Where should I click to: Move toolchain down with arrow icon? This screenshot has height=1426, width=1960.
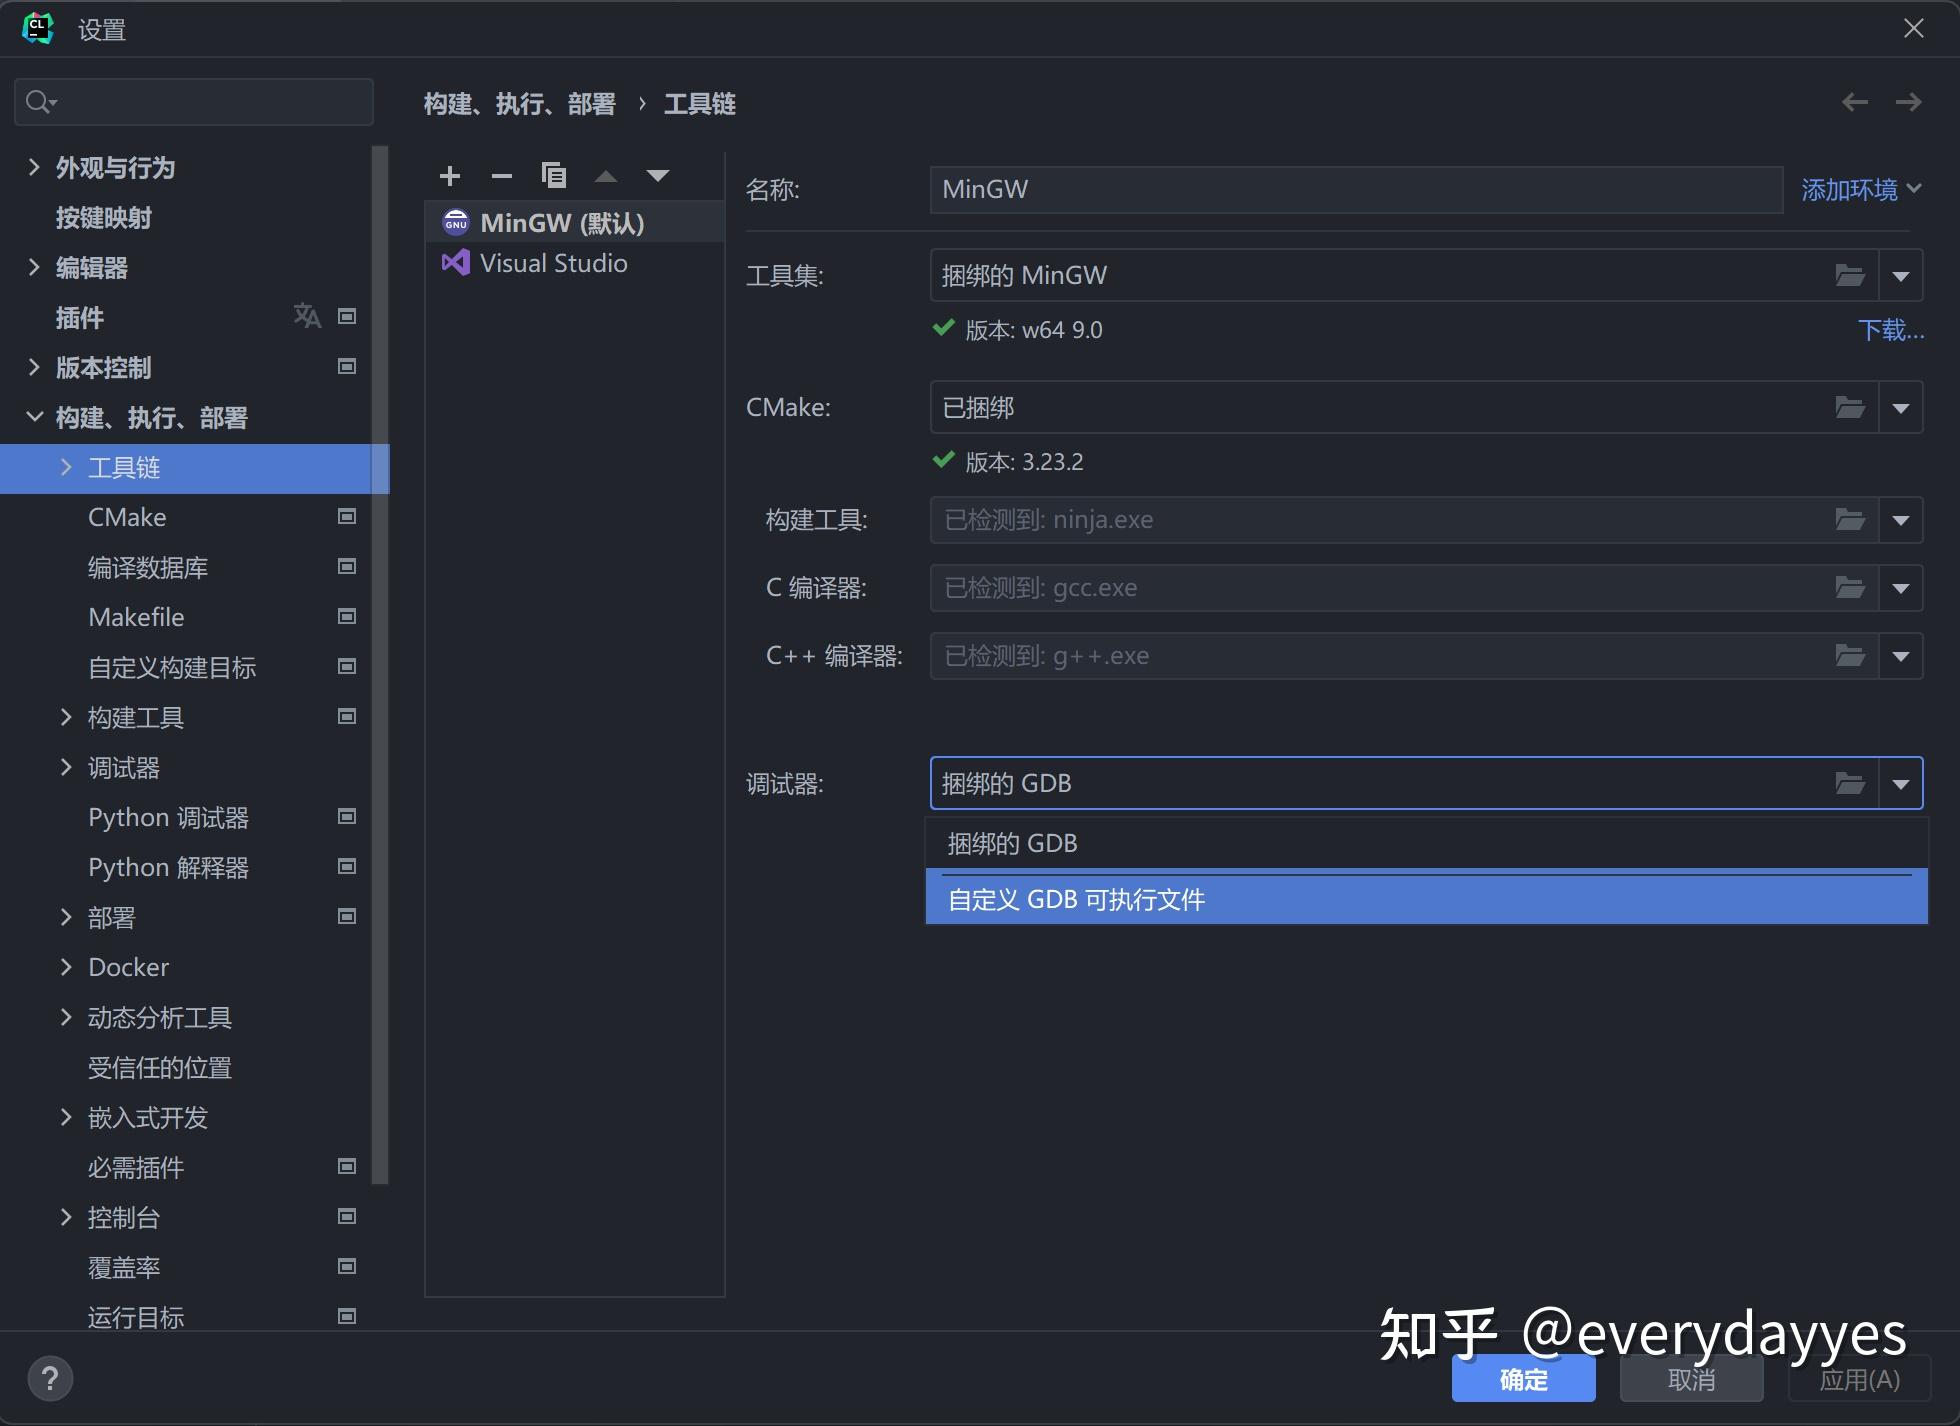coord(657,176)
